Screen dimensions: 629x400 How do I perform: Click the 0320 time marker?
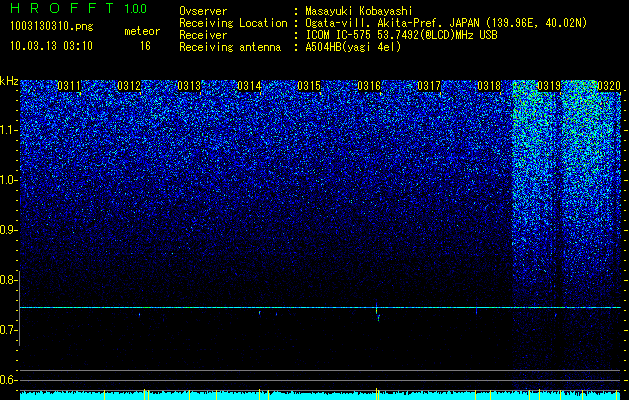pyautogui.click(x=609, y=86)
